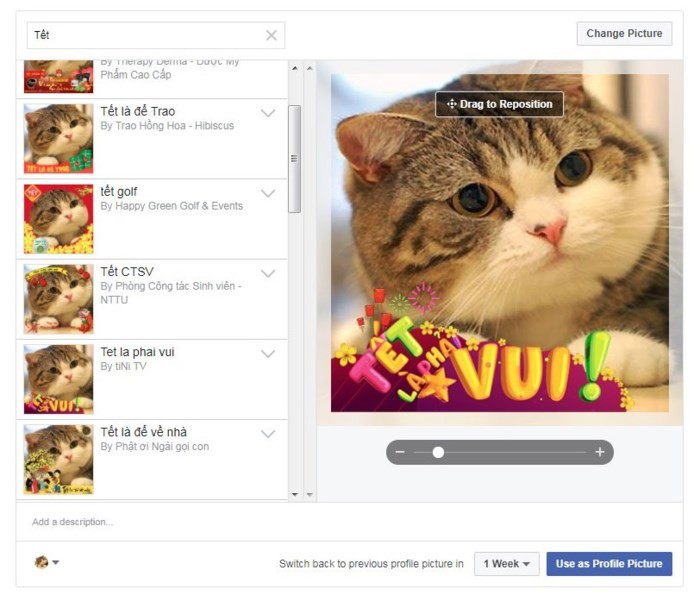700x595 pixels.
Task: Expand the Tết là để về nhà chevron
Action: click(268, 434)
